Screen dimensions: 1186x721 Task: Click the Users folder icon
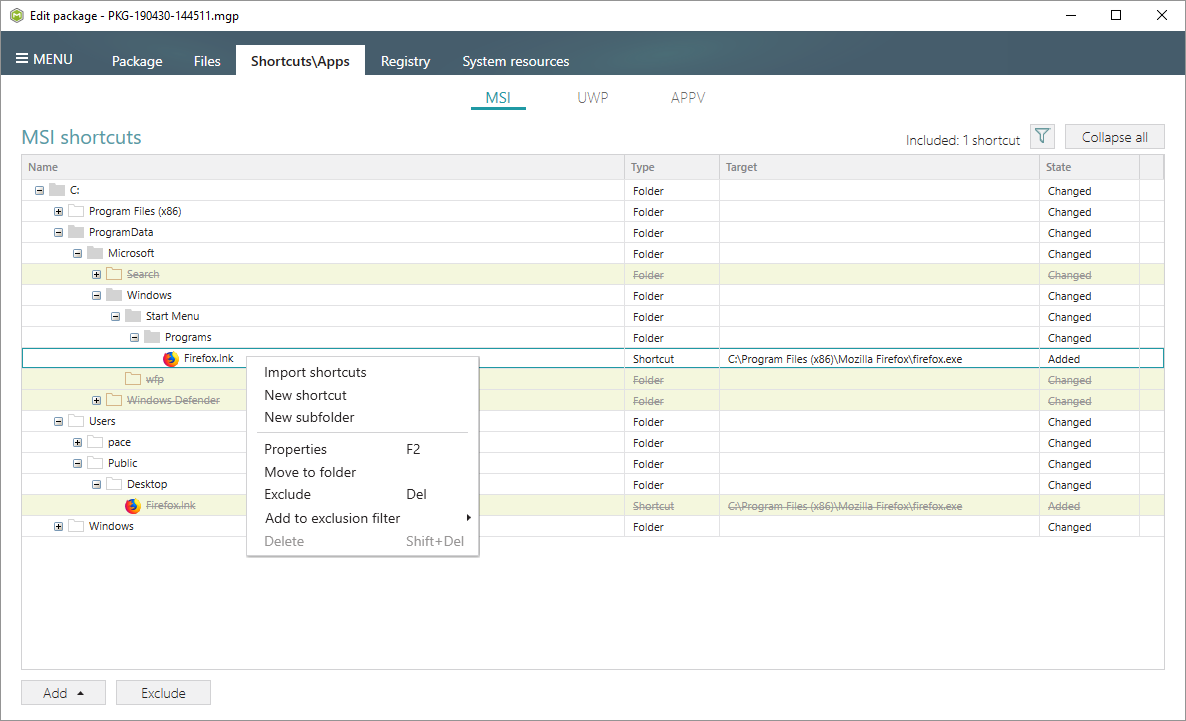tap(76, 421)
